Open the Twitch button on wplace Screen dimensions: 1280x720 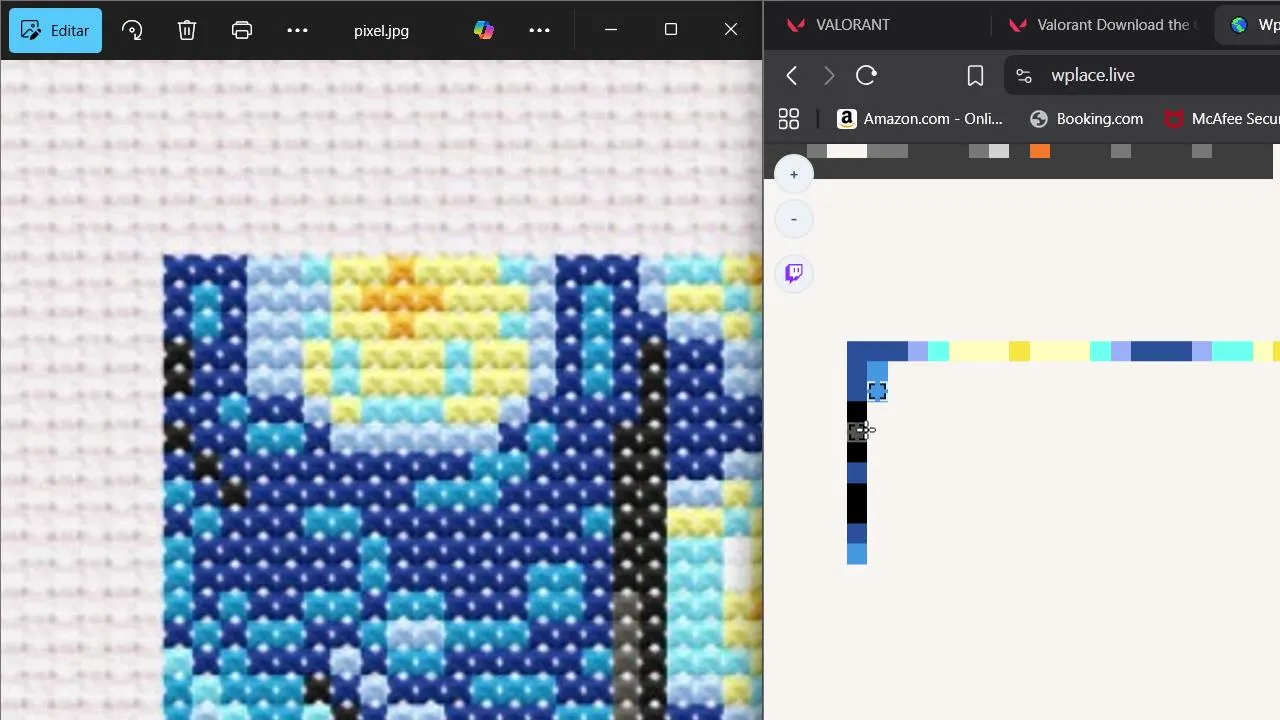pyautogui.click(x=794, y=273)
